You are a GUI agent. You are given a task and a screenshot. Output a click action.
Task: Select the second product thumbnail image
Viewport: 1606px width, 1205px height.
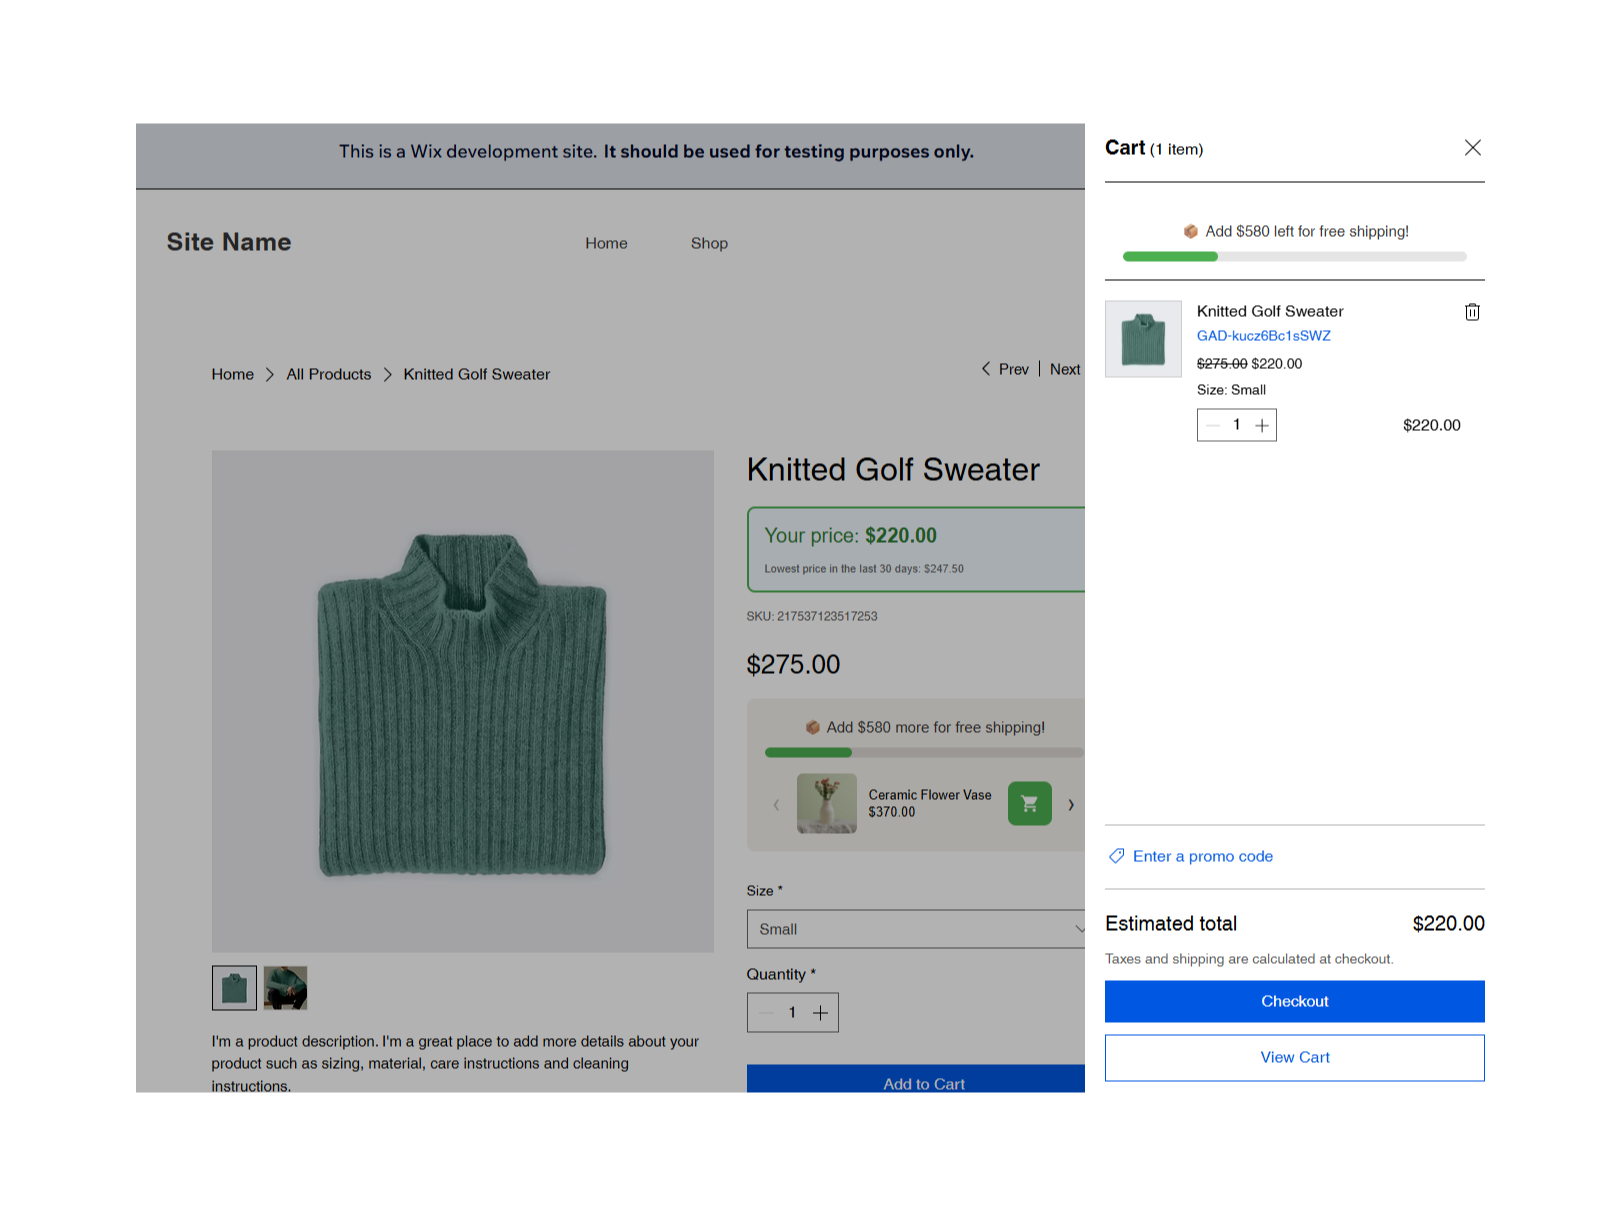coord(285,988)
